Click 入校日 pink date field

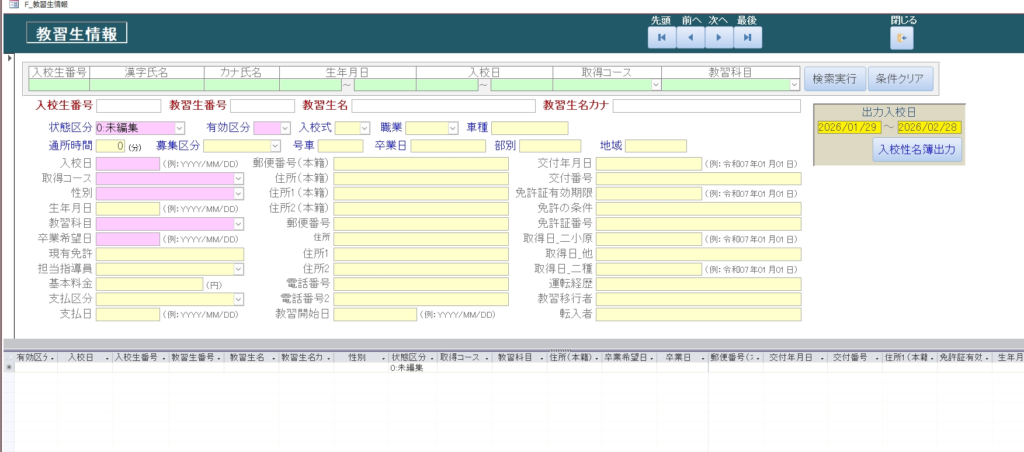(128, 163)
